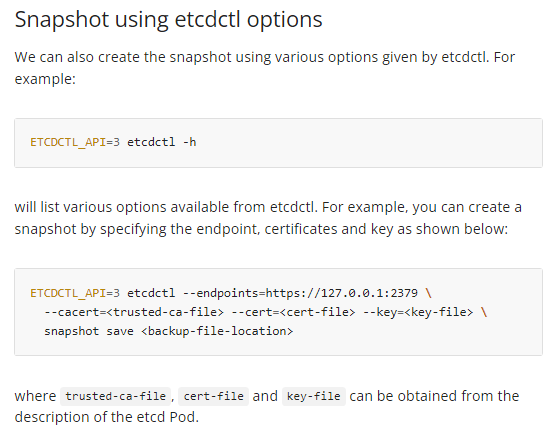Click the --key=<key-file> option

point(418,312)
